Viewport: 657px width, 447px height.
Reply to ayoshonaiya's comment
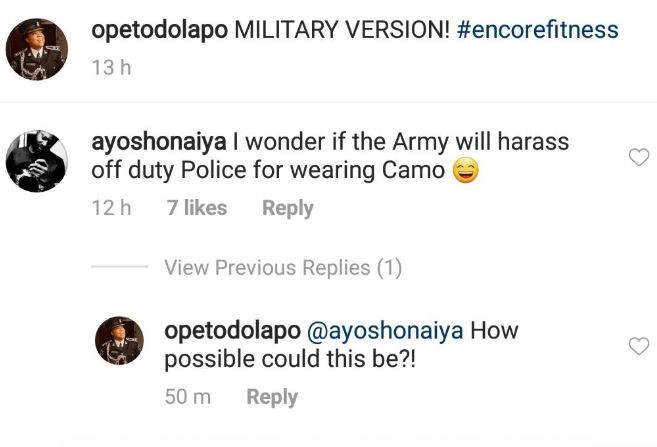[287, 208]
